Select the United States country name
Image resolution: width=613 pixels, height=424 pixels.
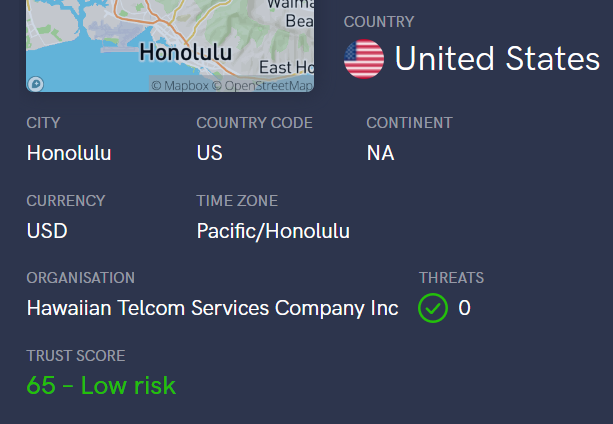tap(497, 59)
